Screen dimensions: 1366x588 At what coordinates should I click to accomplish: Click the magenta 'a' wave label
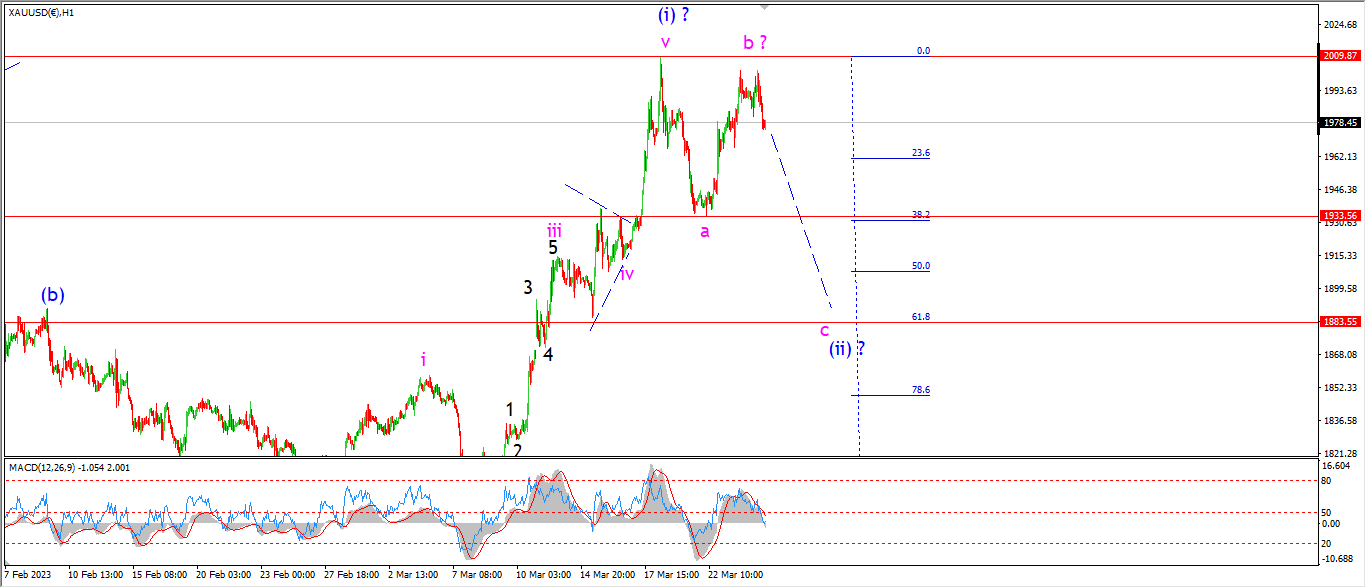pos(705,230)
